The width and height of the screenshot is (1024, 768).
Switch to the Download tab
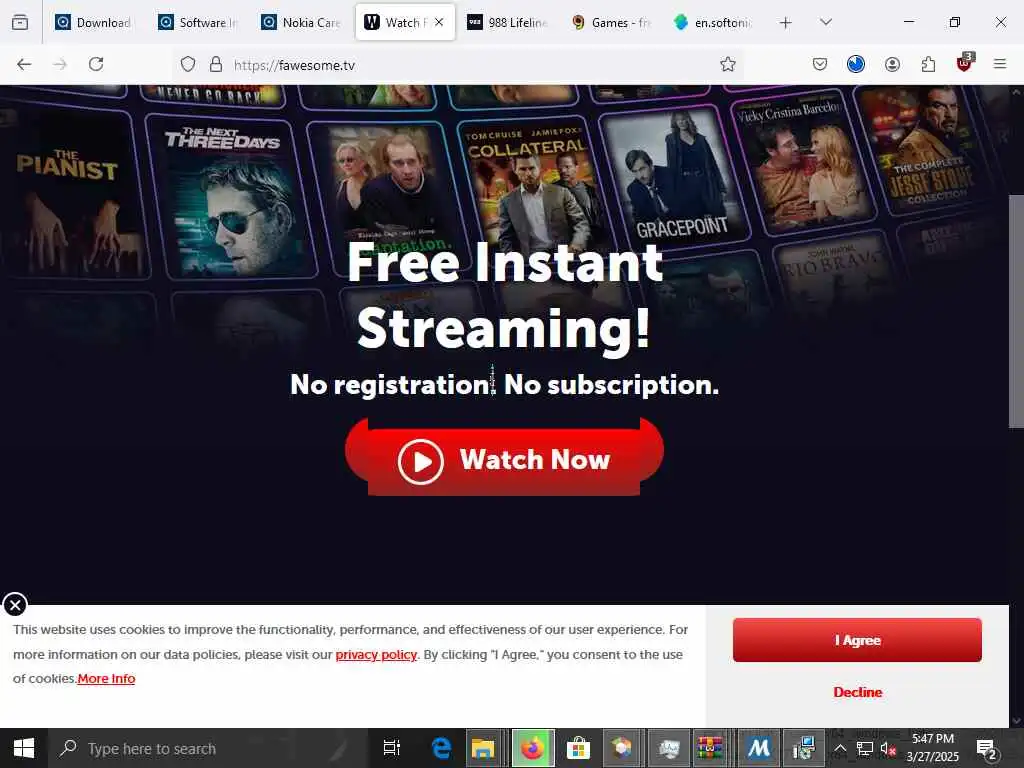point(93,22)
